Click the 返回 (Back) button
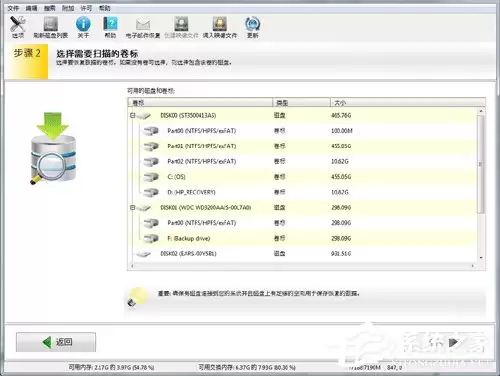The height and width of the screenshot is (376, 500). [x=56, y=342]
